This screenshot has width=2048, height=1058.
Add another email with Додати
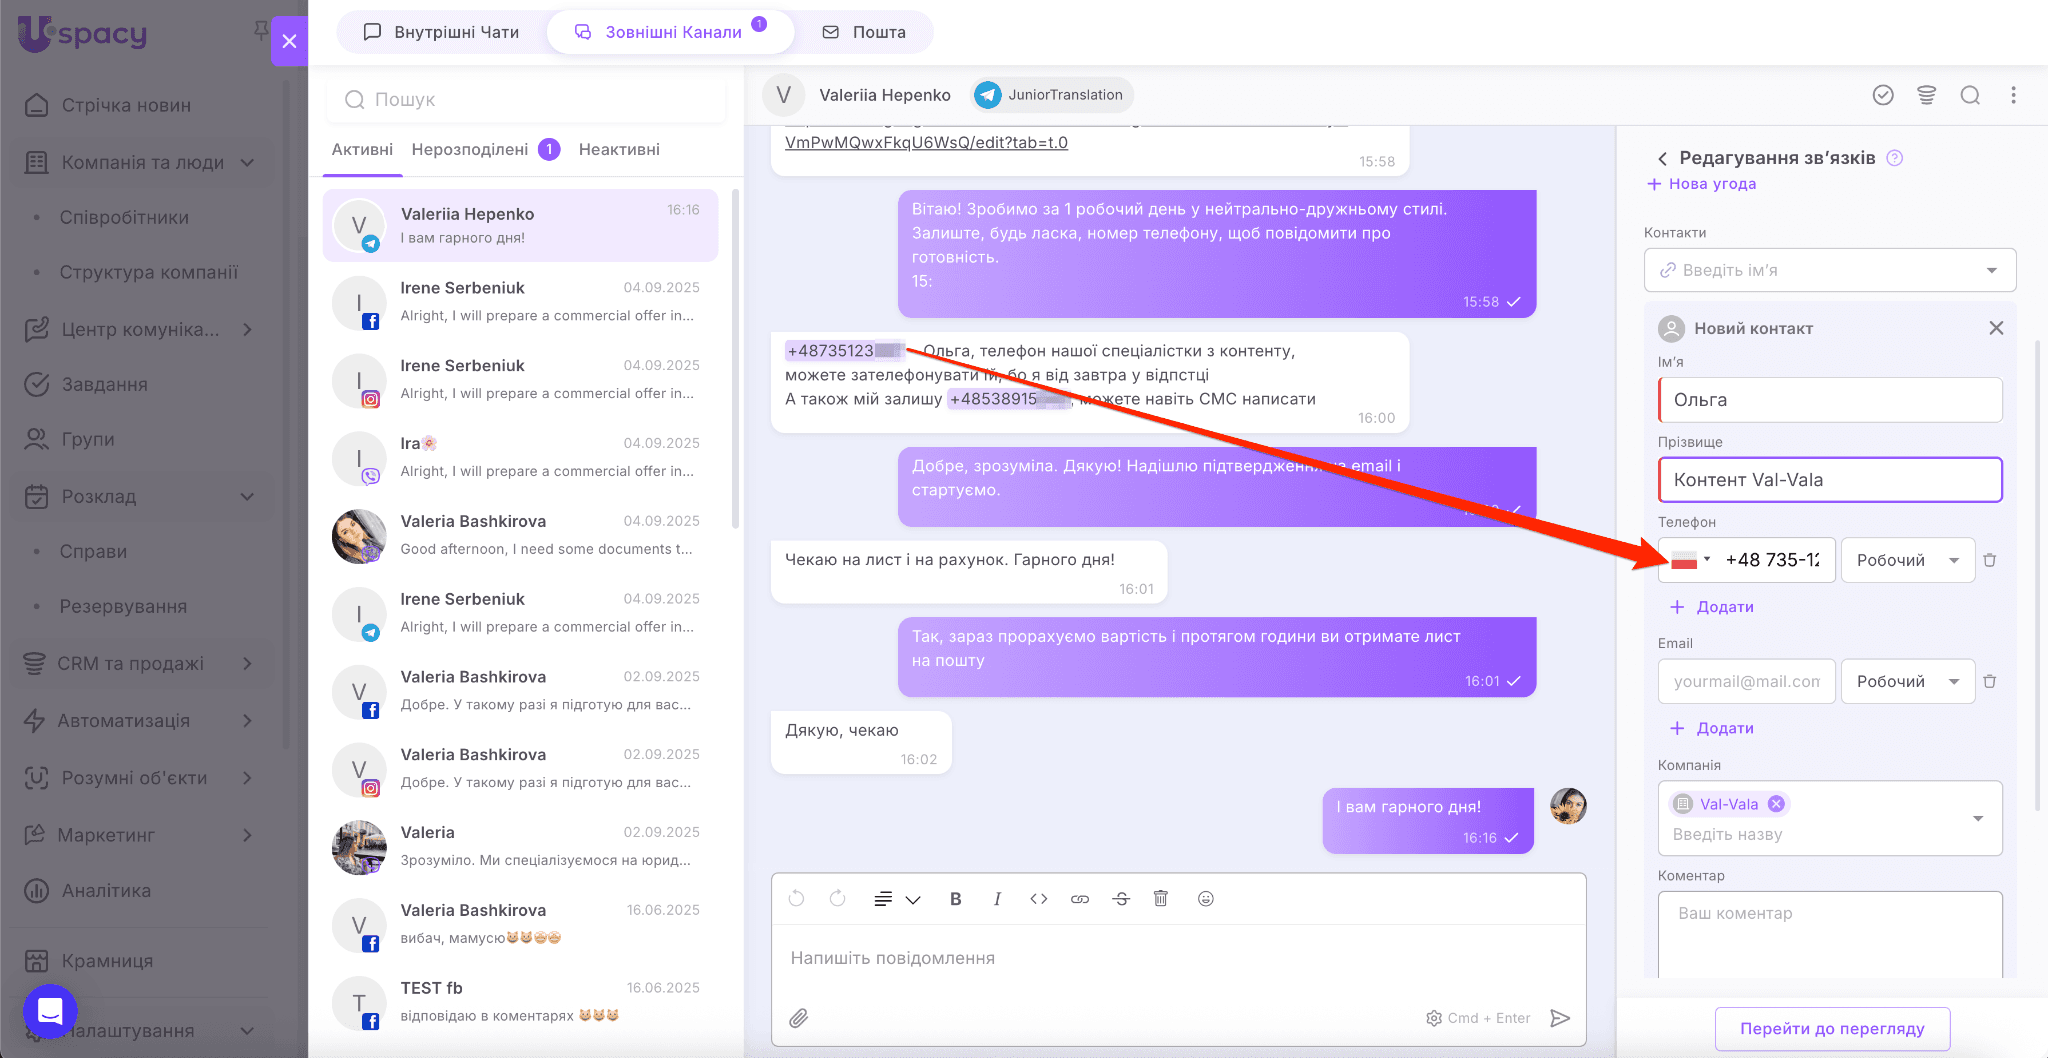pyautogui.click(x=1712, y=728)
